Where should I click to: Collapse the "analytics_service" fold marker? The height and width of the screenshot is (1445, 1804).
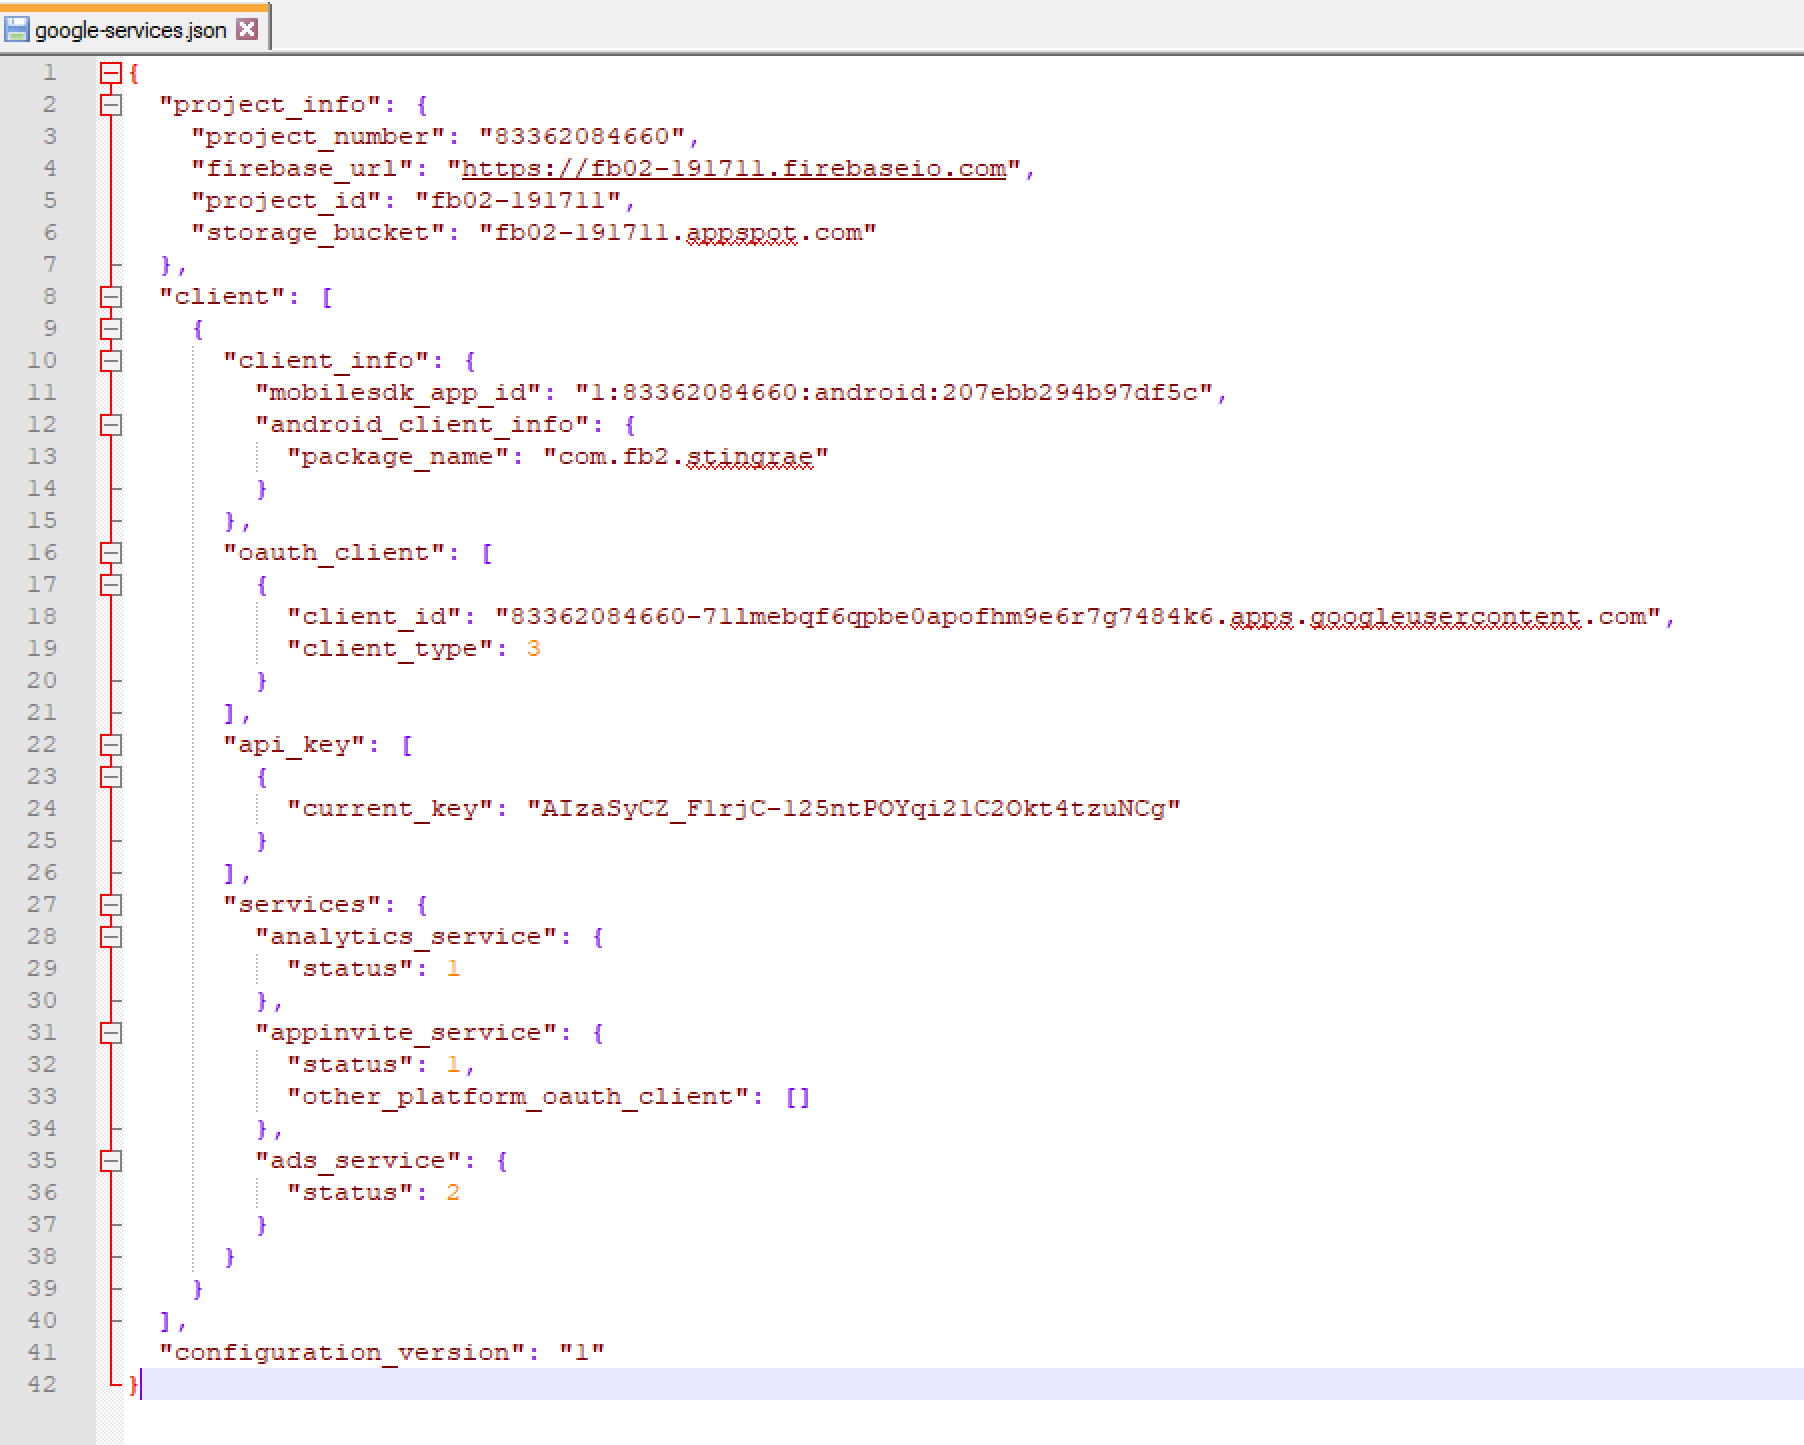point(111,937)
